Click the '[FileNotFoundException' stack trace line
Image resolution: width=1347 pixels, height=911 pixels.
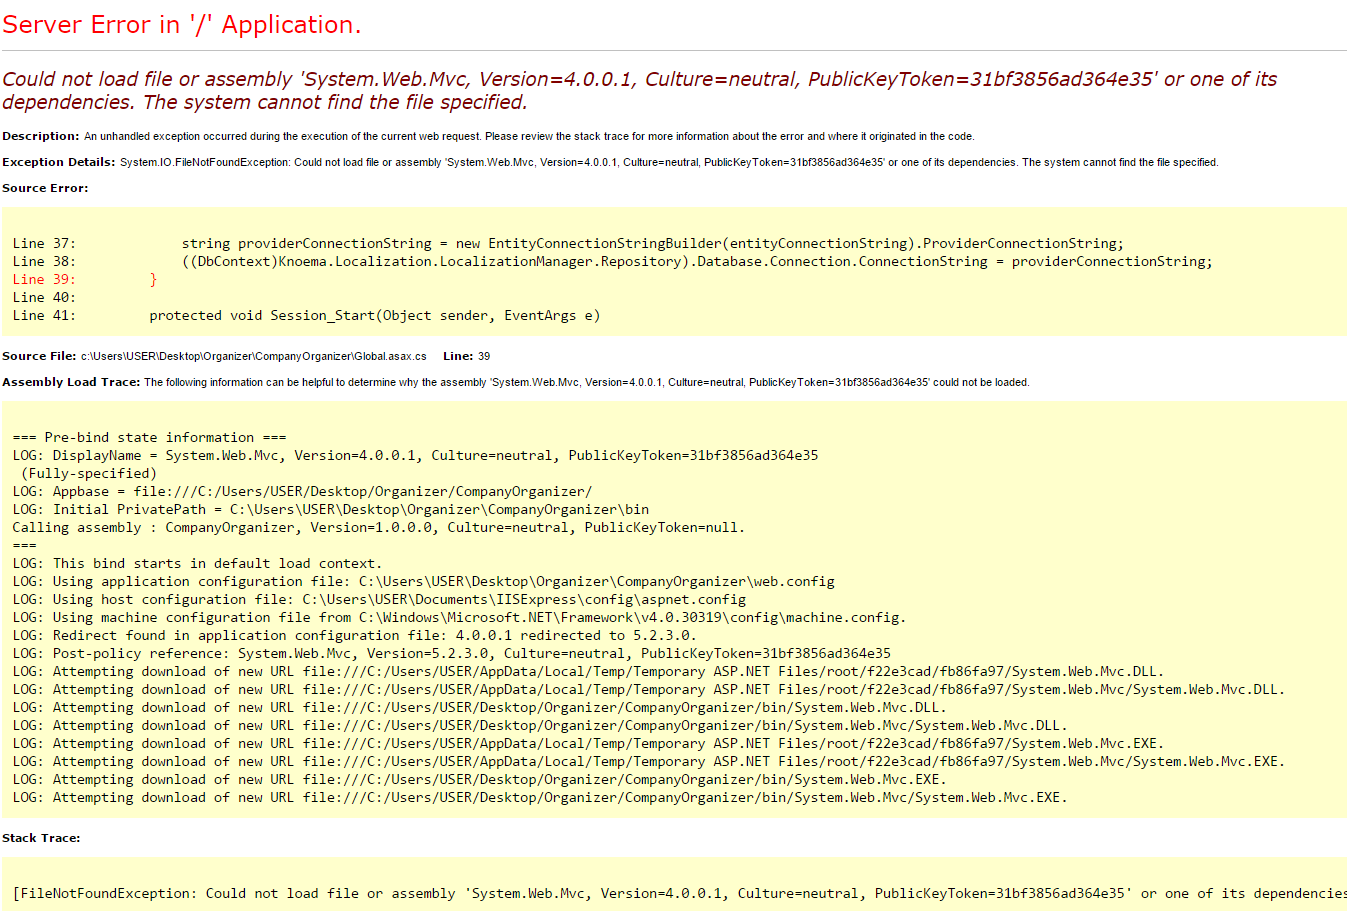678,893
